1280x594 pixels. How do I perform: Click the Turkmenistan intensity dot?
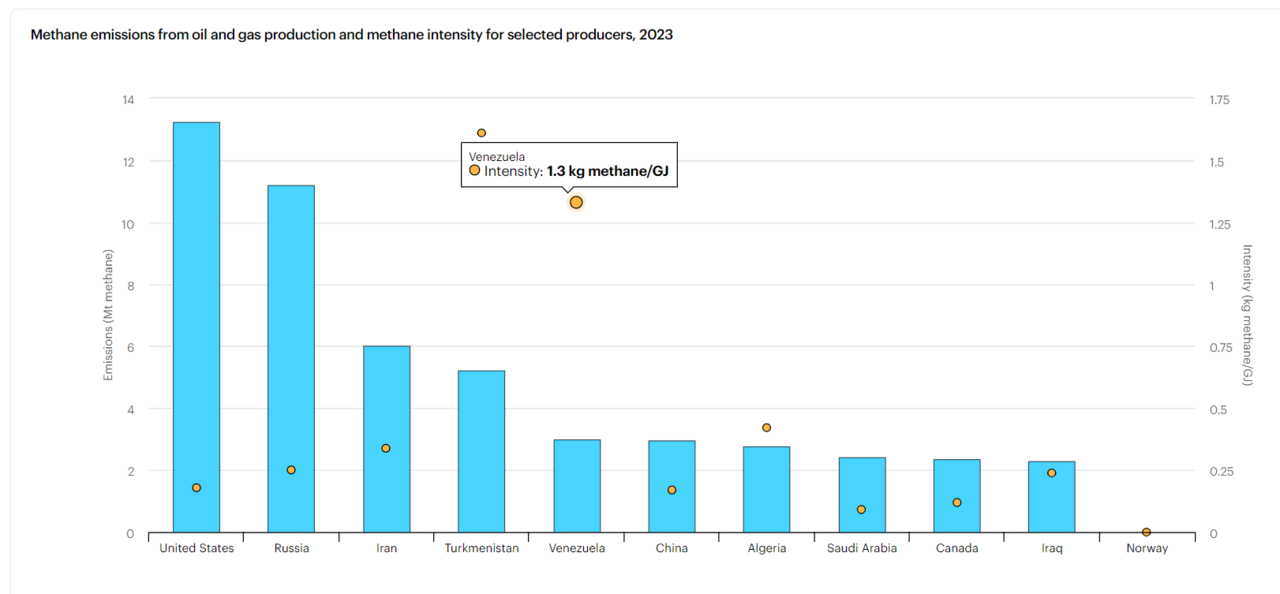pyautogui.click(x=481, y=133)
